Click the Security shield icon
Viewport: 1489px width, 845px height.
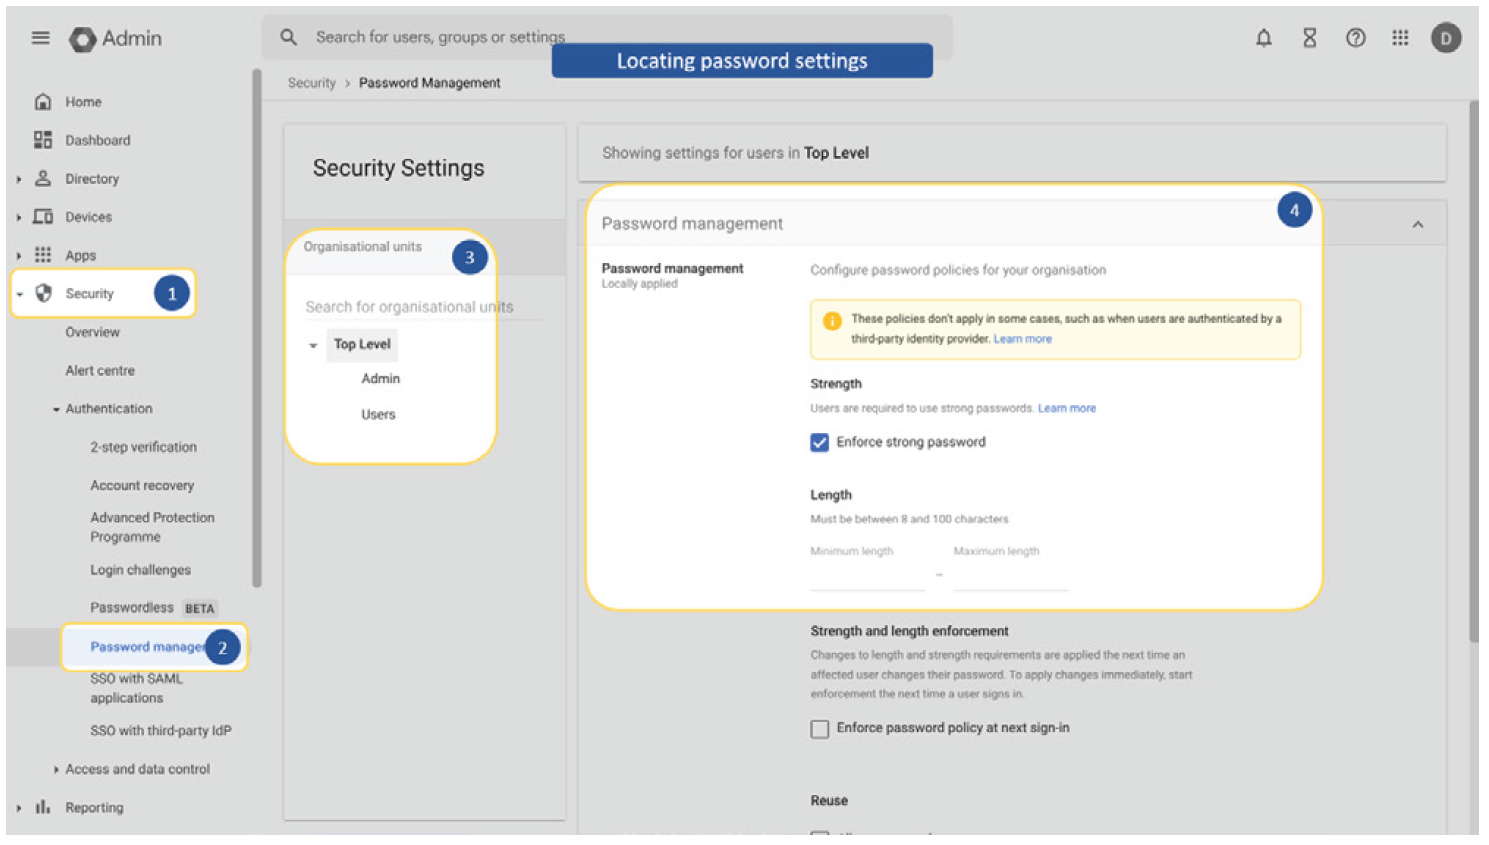point(43,293)
